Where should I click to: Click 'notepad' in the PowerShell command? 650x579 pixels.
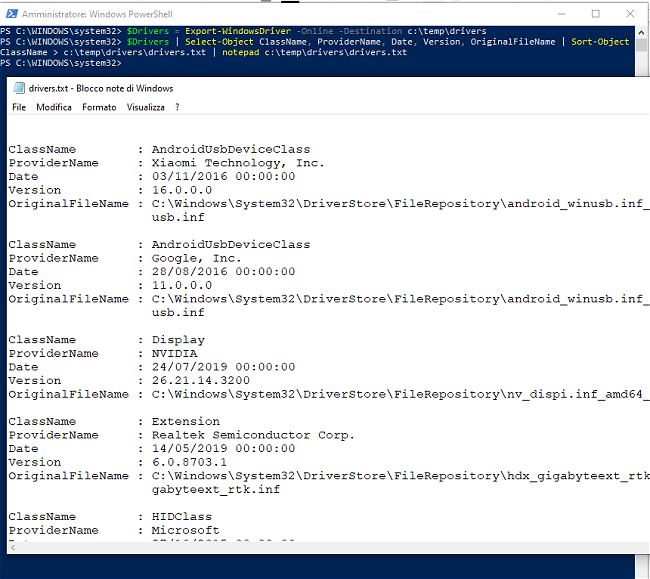[x=240, y=53]
